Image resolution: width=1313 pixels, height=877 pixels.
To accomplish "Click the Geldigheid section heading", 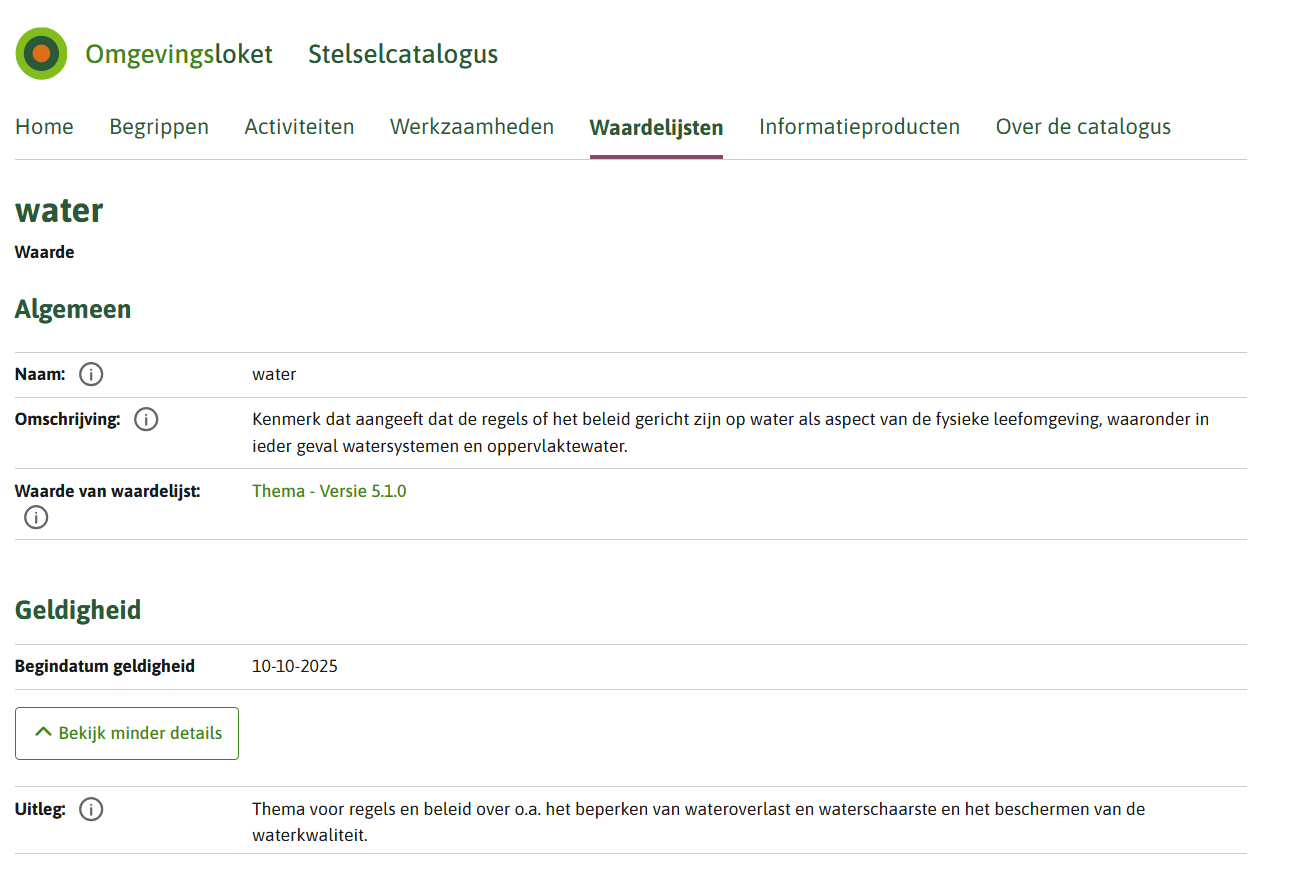I will [78, 610].
